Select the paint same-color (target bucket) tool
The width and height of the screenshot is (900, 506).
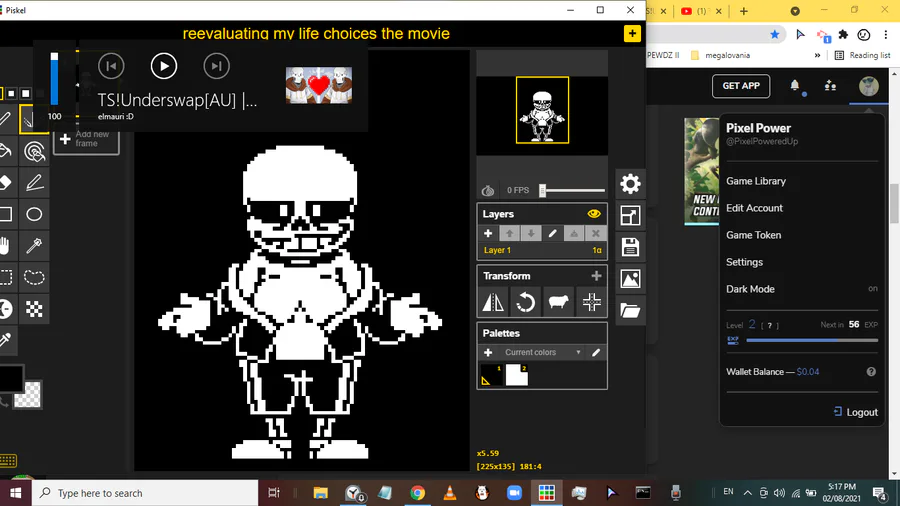(34, 151)
